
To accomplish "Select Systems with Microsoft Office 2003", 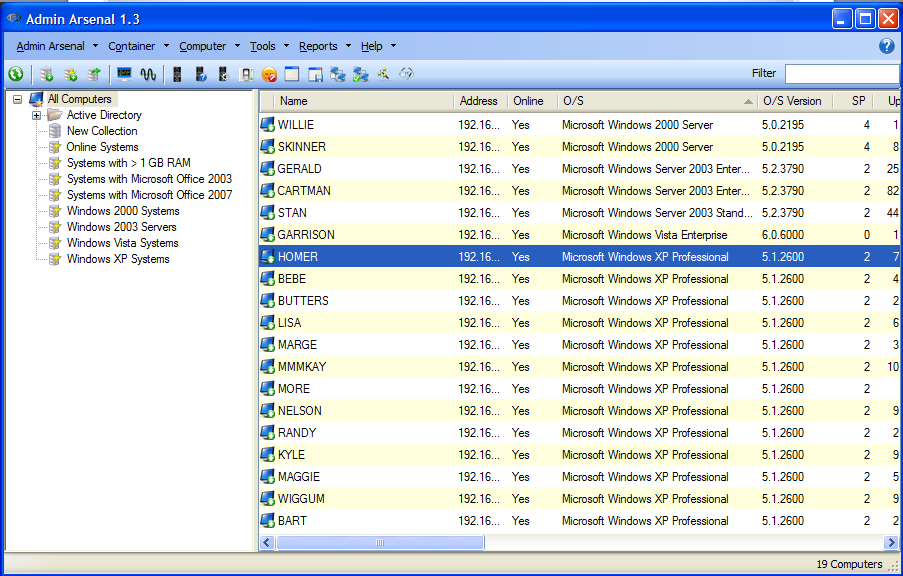I will pos(149,179).
